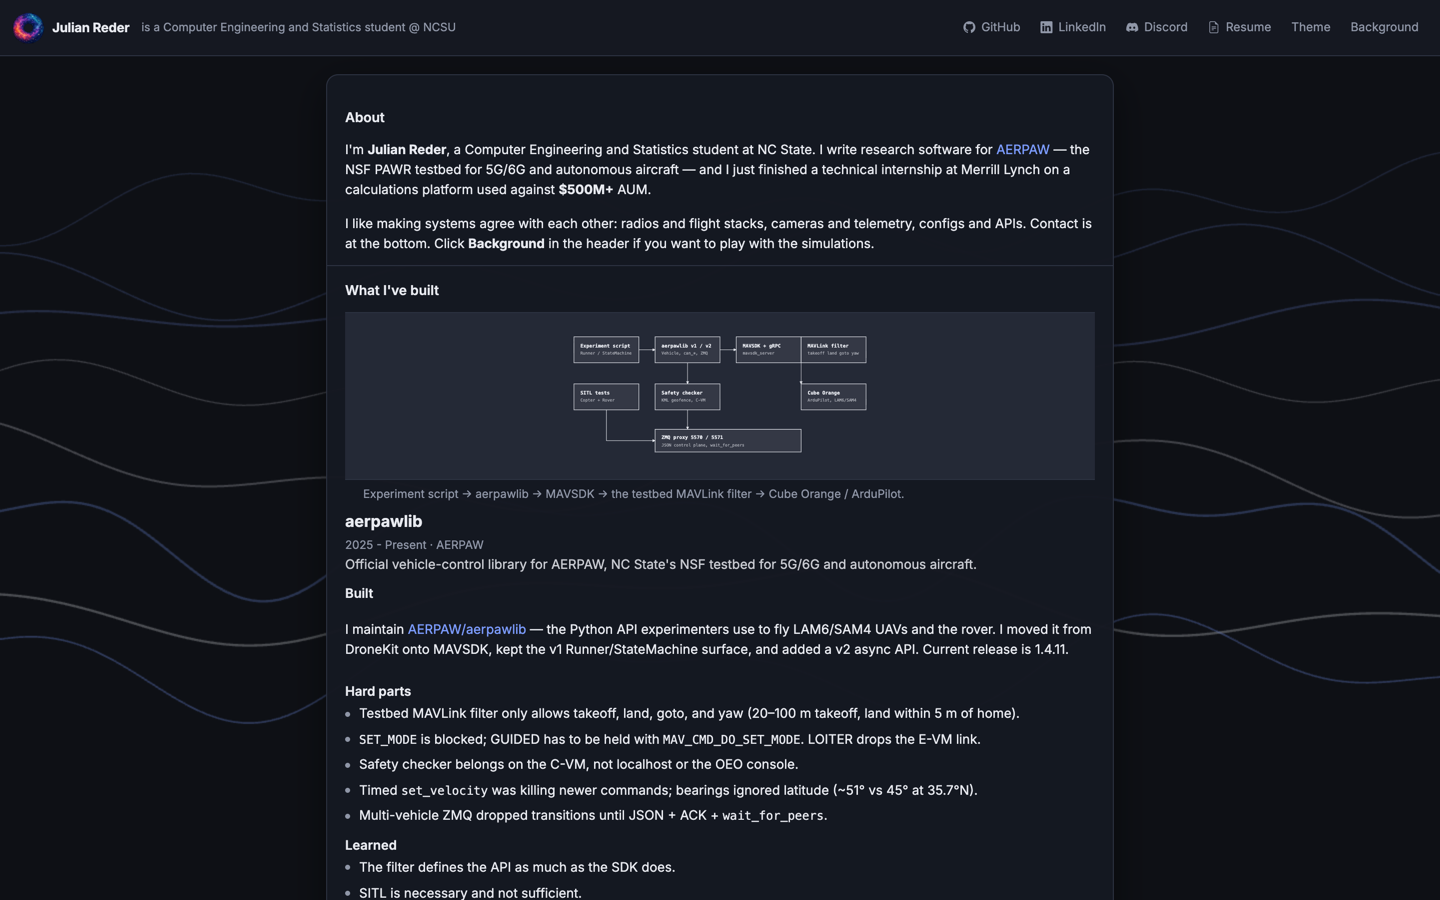Click the "Learned" subheading
The width and height of the screenshot is (1440, 900).
tap(371, 846)
